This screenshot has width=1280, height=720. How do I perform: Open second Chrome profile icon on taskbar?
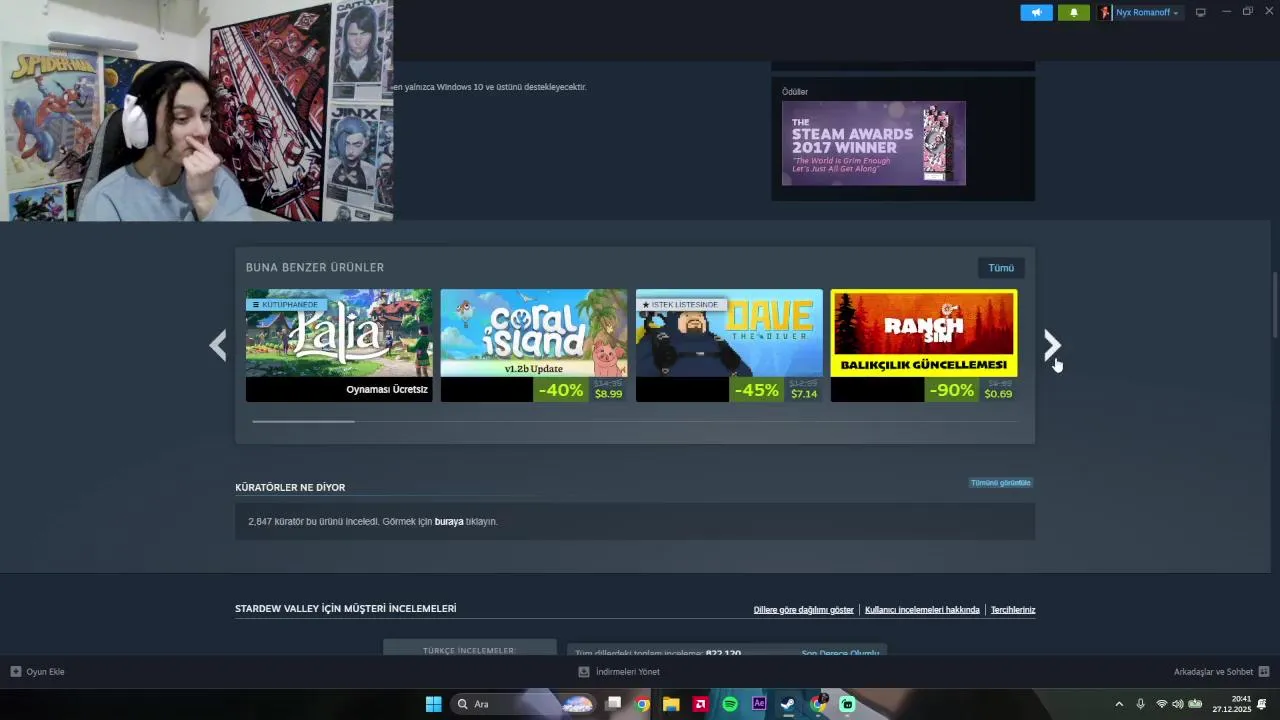click(818, 704)
